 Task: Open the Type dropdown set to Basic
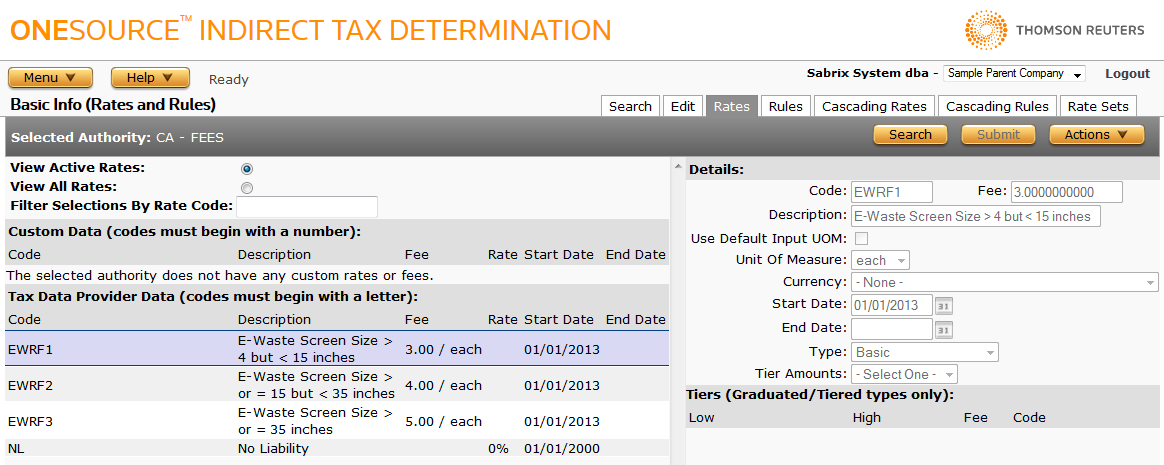[x=924, y=352]
